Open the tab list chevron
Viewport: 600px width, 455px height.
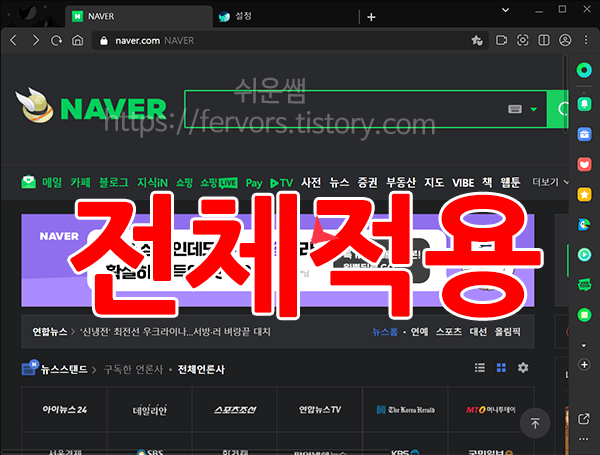click(x=505, y=10)
